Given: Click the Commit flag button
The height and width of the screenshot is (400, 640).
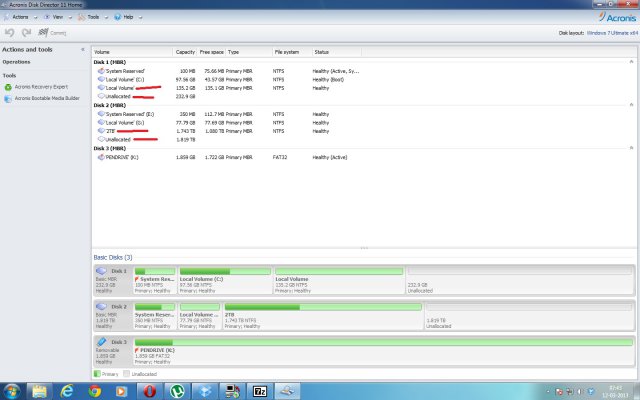Looking at the screenshot, I should point(52,33).
